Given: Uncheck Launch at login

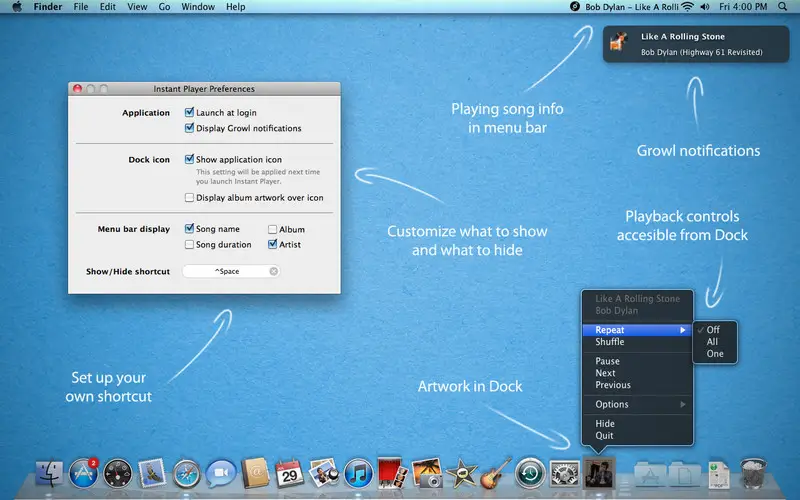Looking at the screenshot, I should coord(189,112).
